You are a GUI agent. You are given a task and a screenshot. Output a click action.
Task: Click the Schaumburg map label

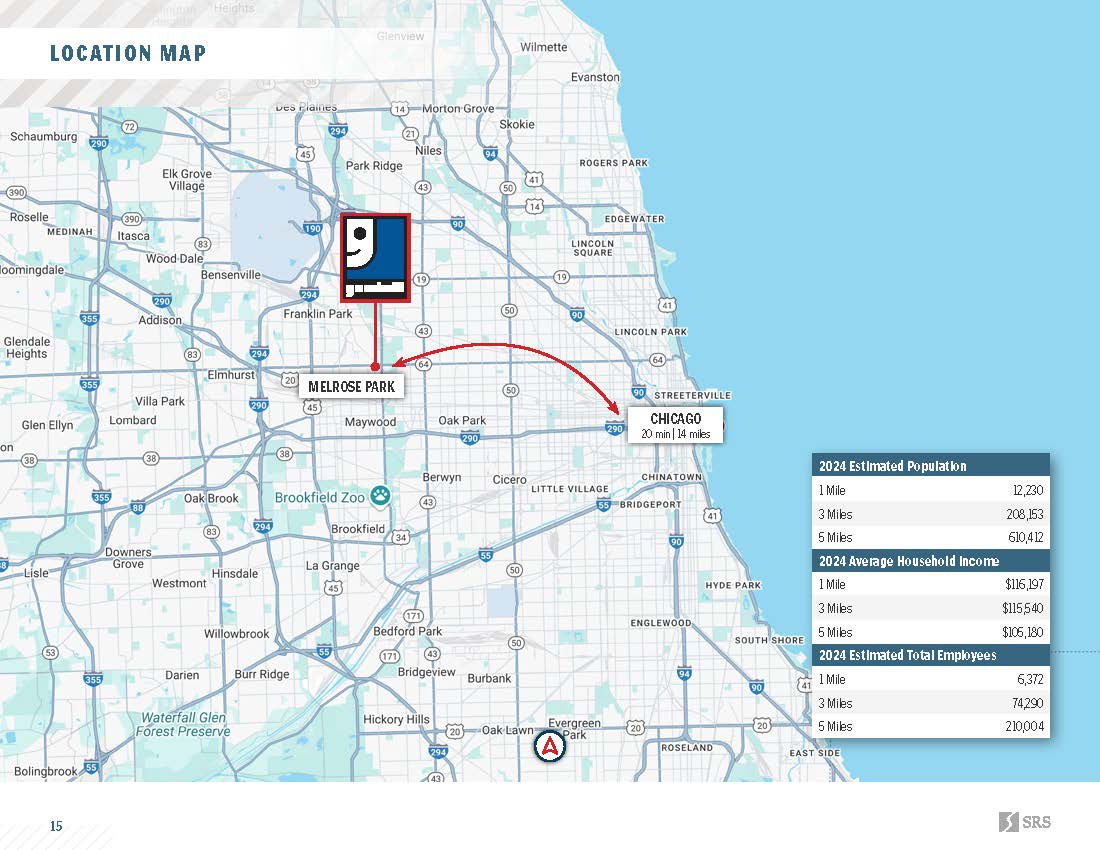pyautogui.click(x=43, y=136)
